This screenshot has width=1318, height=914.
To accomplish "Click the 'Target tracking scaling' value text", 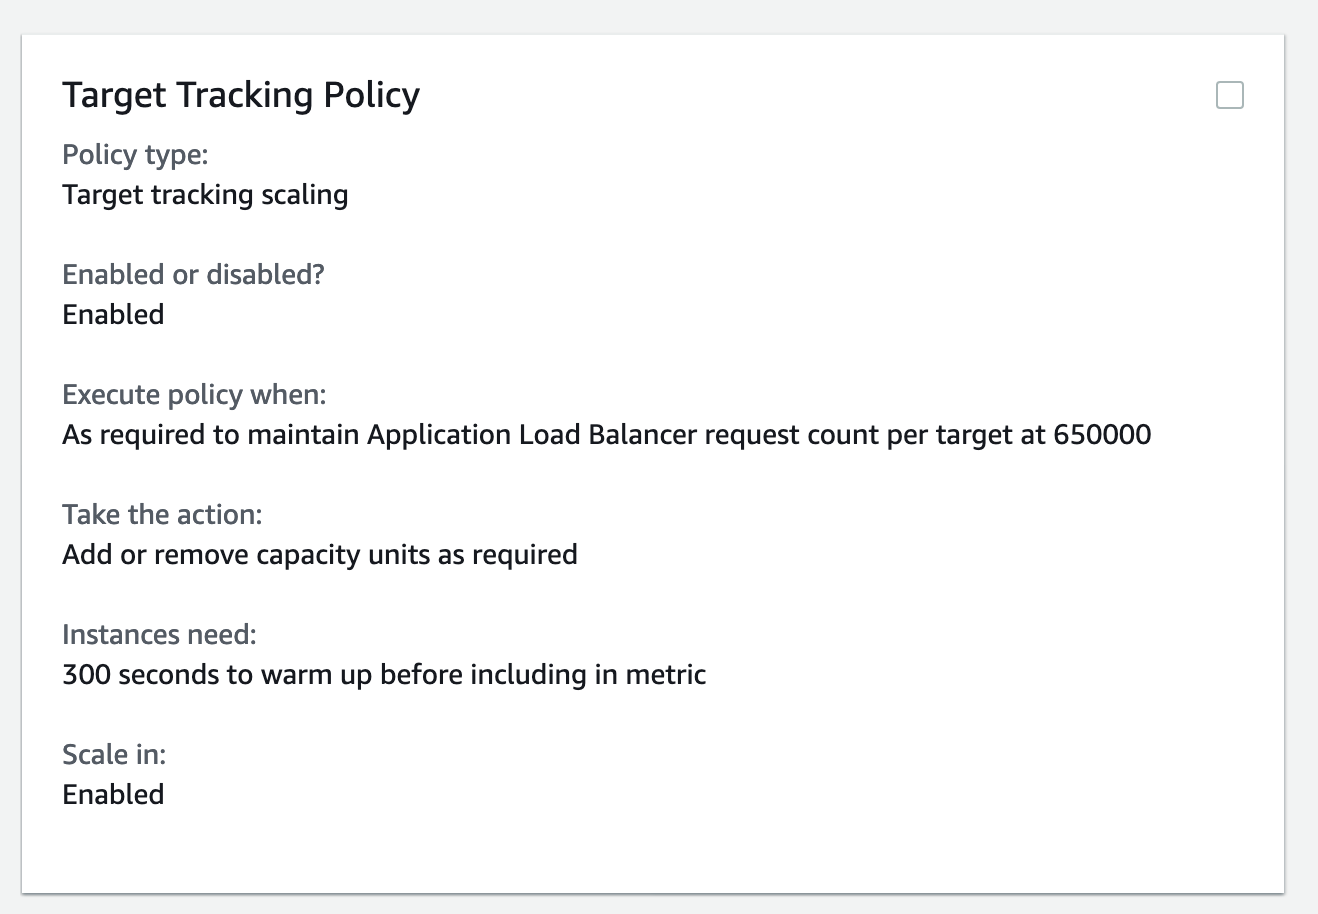I will (205, 195).
